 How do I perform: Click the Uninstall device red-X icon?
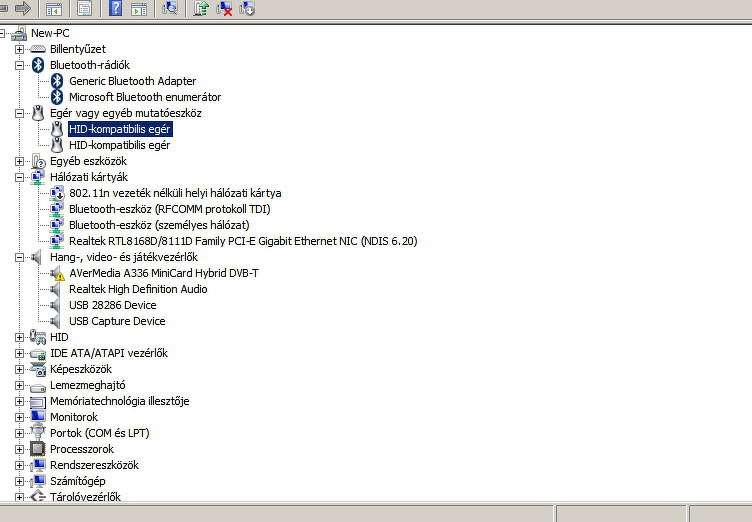coord(224,8)
